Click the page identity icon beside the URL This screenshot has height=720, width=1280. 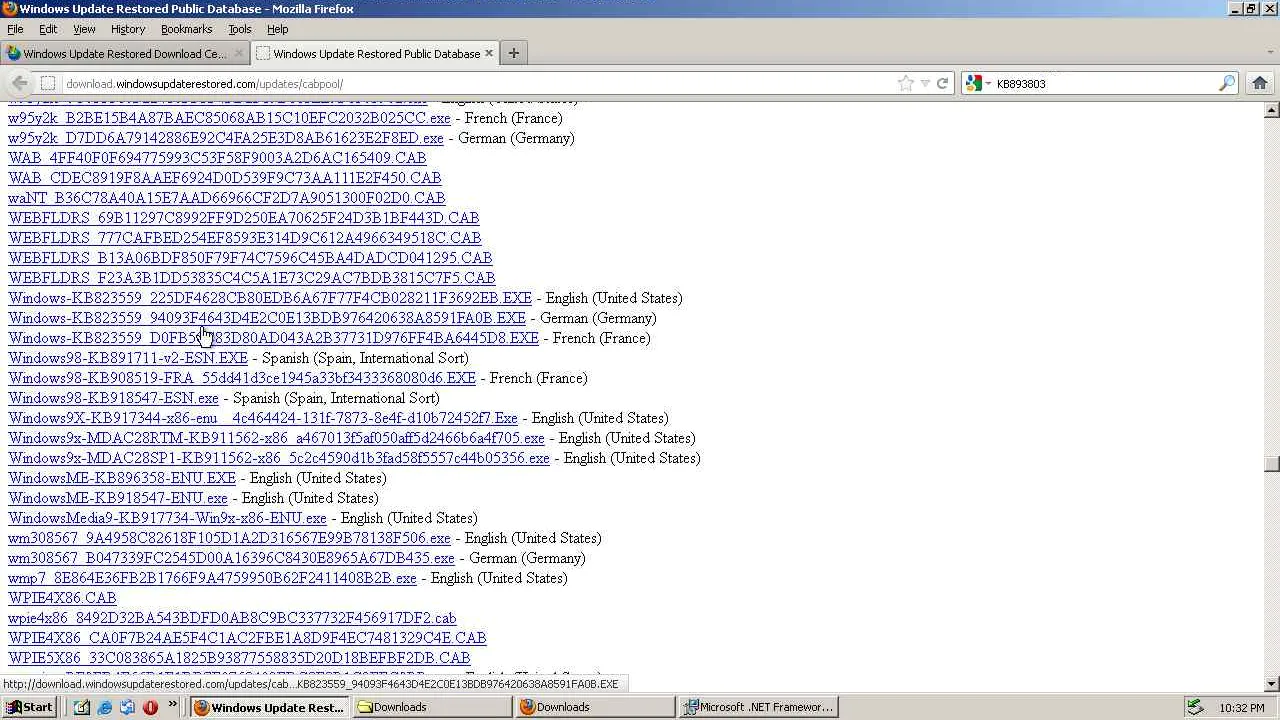47,84
